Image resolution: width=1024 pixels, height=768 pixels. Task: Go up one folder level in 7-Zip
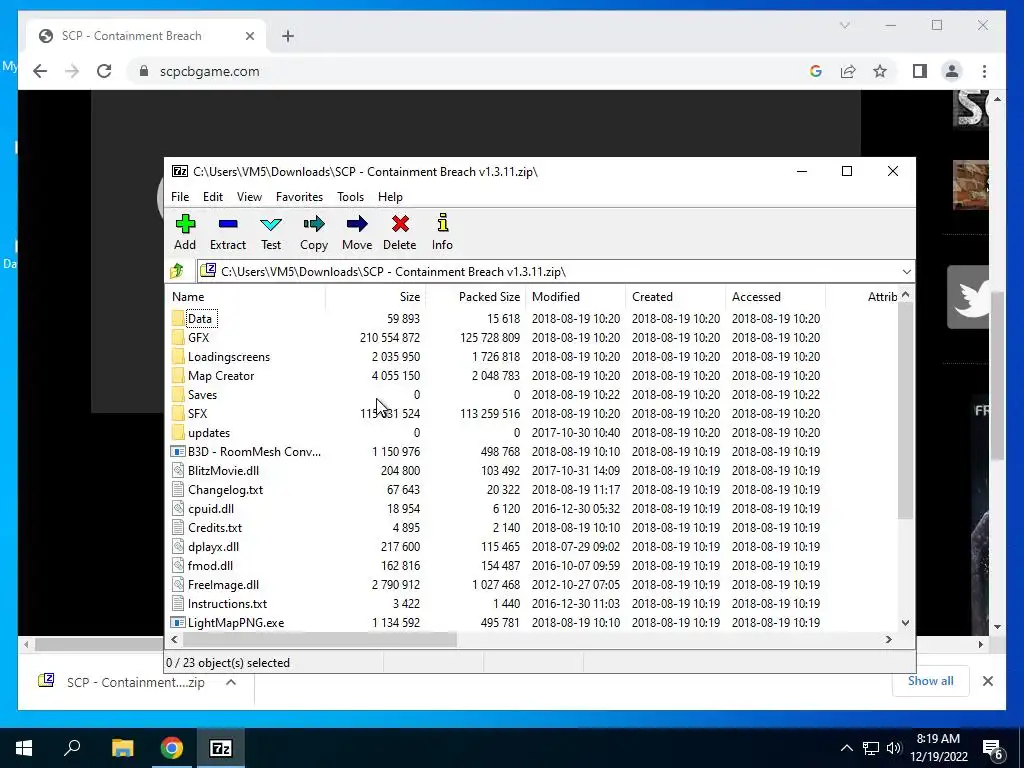(x=177, y=271)
